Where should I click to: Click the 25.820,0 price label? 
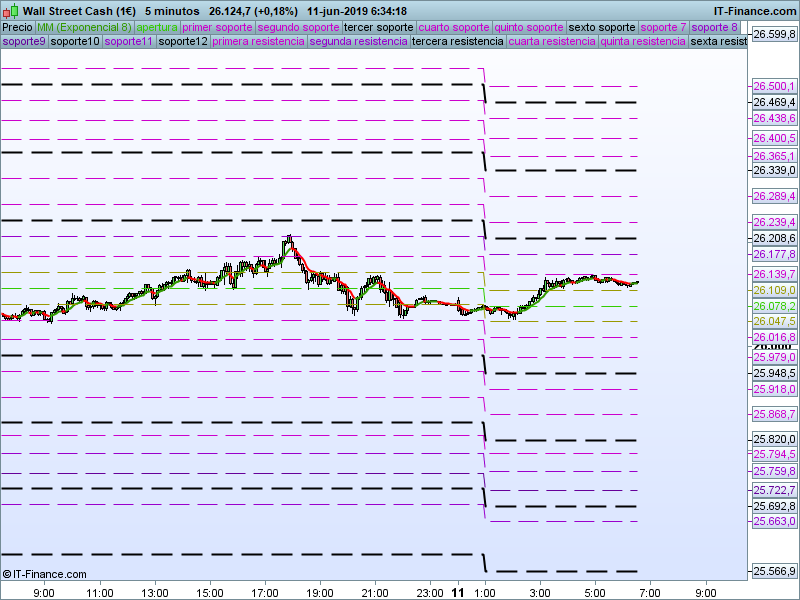(x=774, y=439)
